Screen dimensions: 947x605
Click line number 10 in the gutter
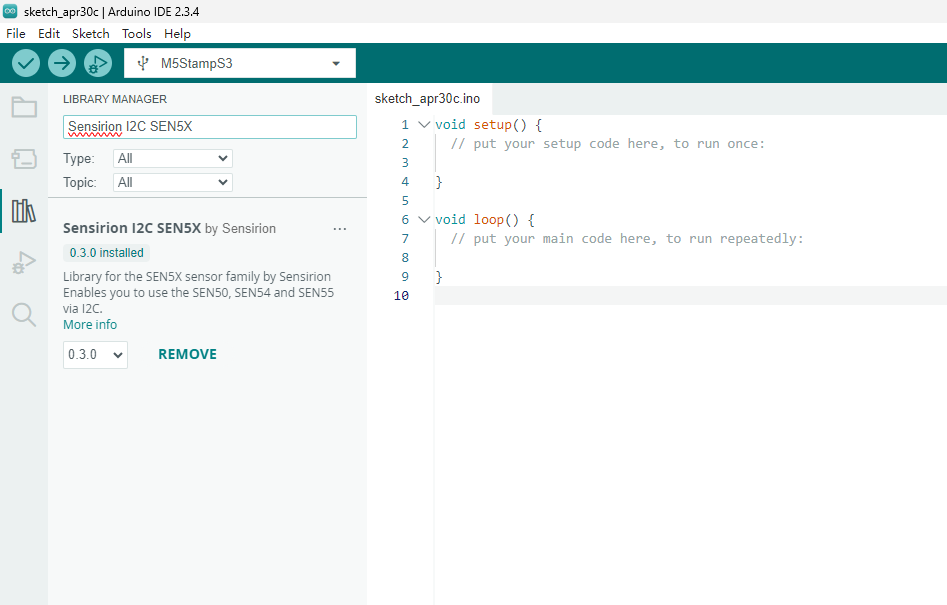tap(402, 295)
